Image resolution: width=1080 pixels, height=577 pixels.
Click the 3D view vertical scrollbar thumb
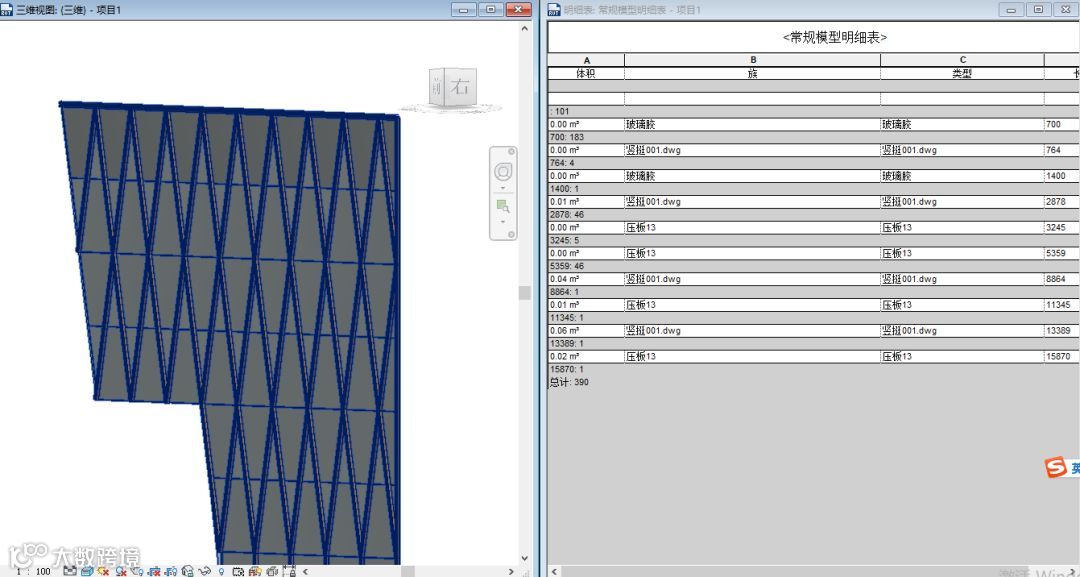point(525,293)
